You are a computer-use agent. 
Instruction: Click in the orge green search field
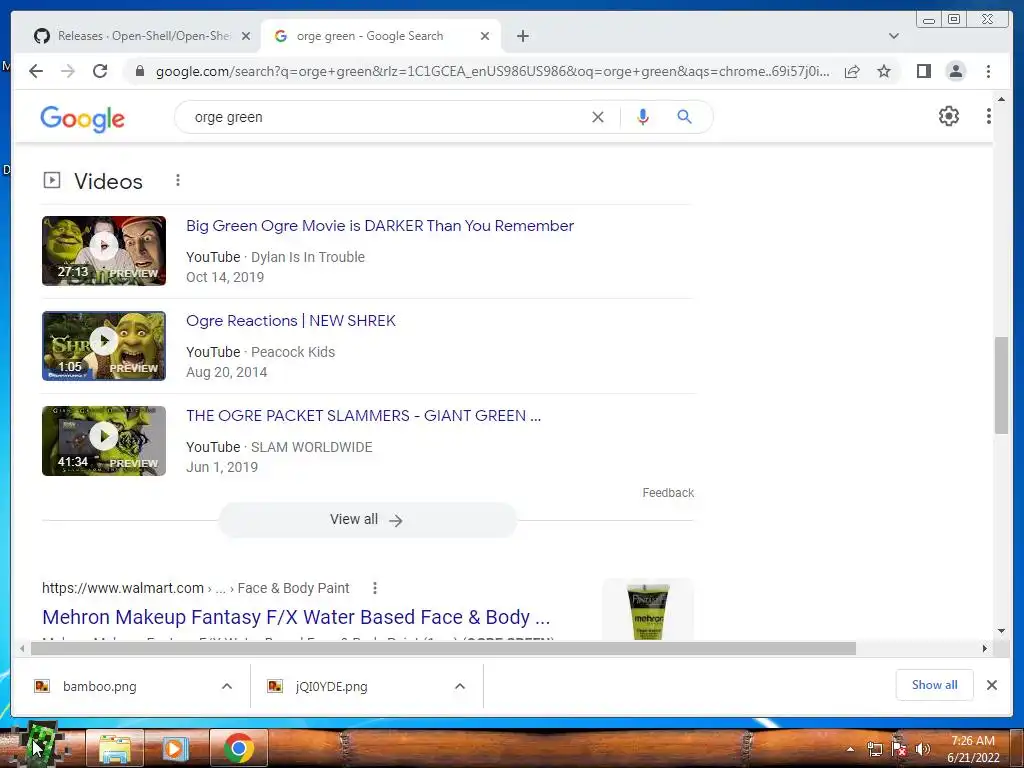[x=385, y=117]
